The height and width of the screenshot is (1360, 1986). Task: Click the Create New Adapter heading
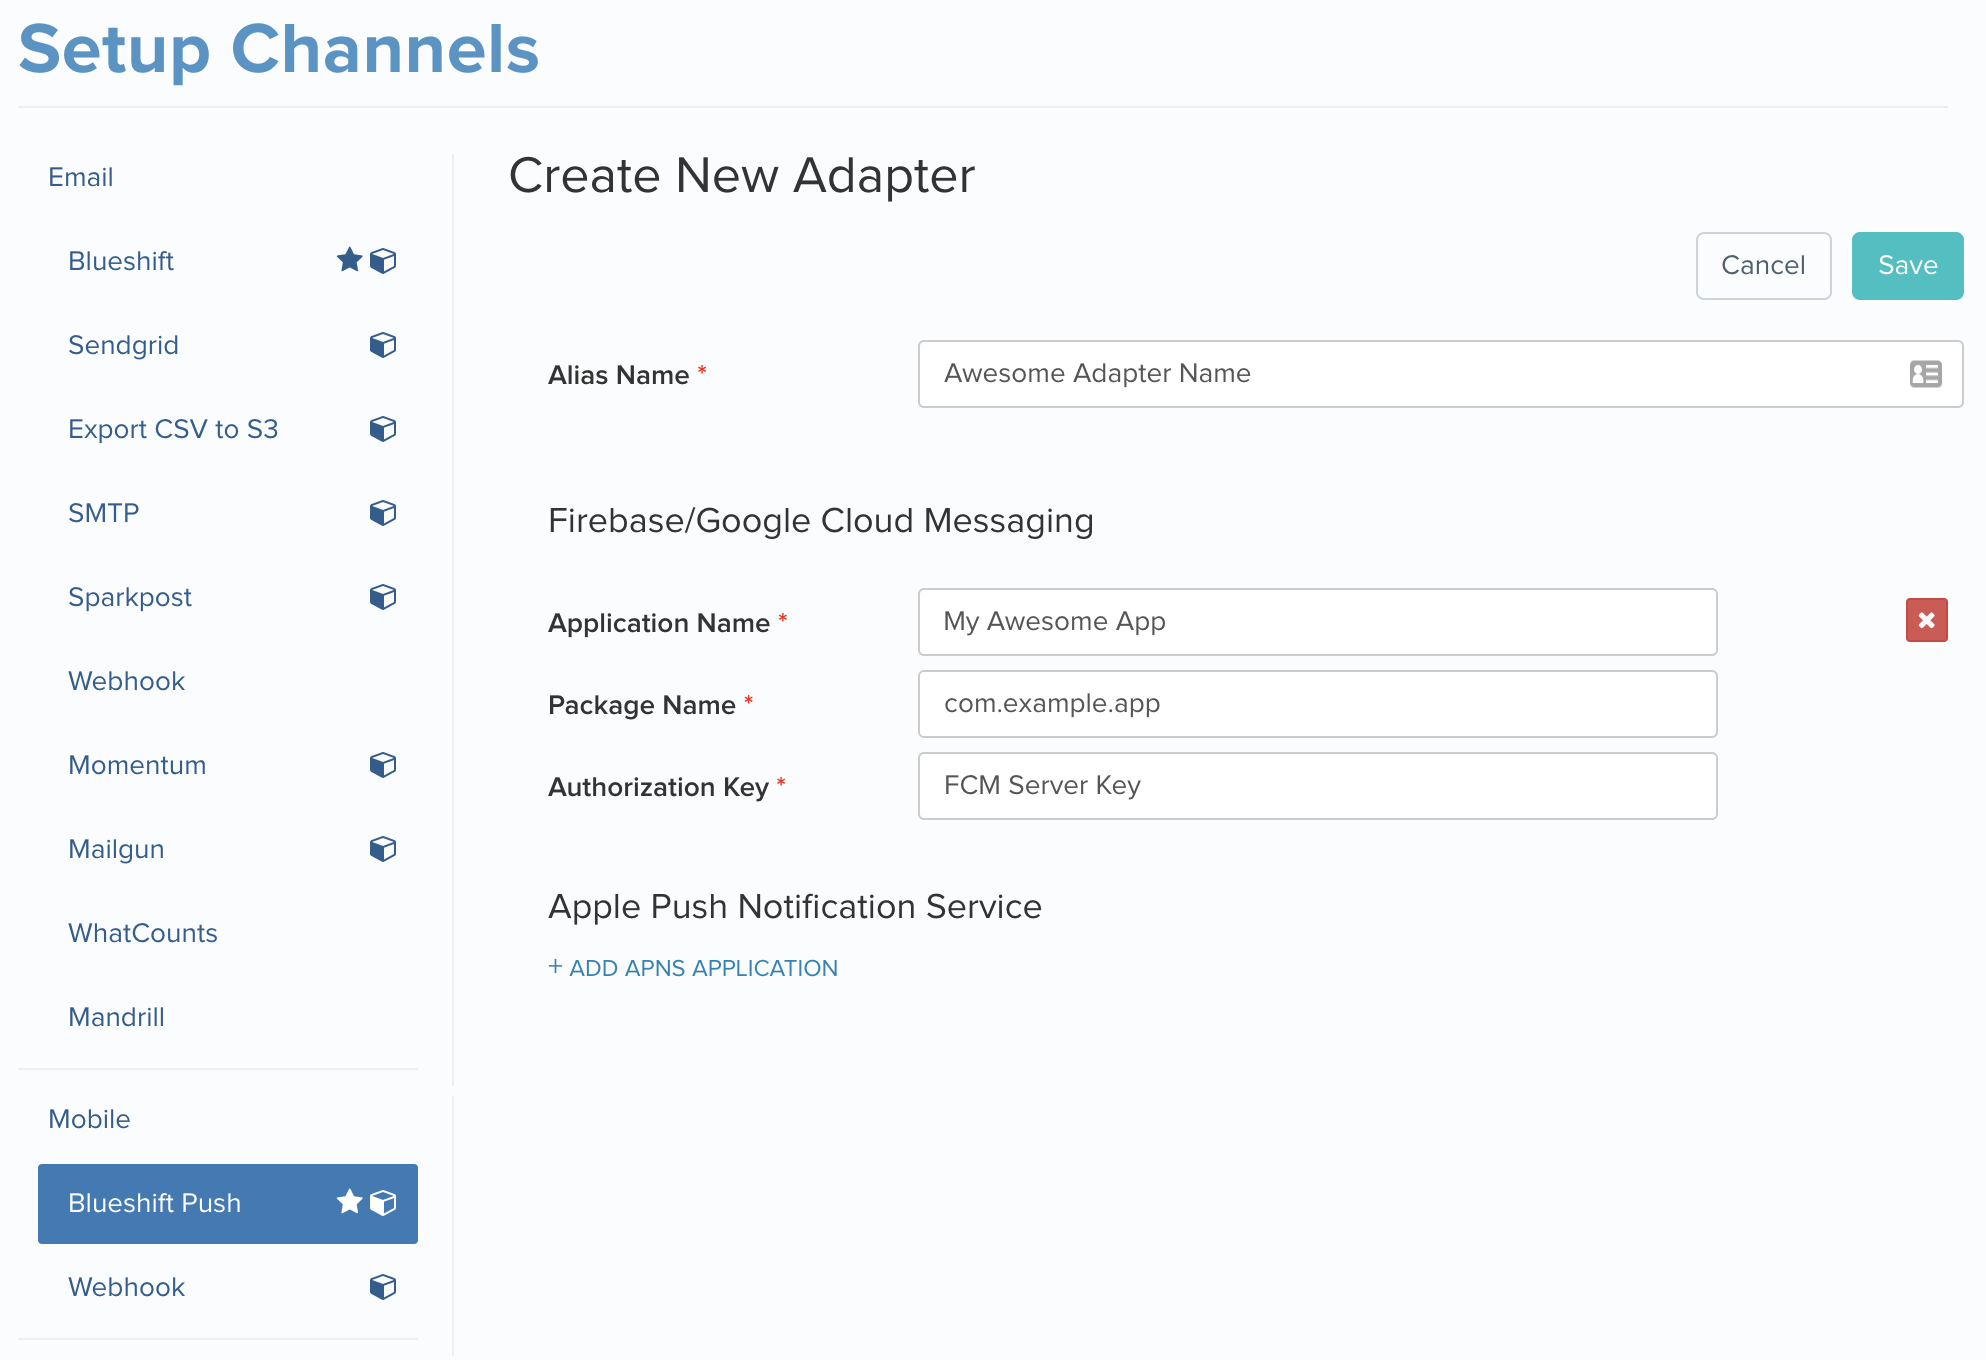[x=742, y=176]
